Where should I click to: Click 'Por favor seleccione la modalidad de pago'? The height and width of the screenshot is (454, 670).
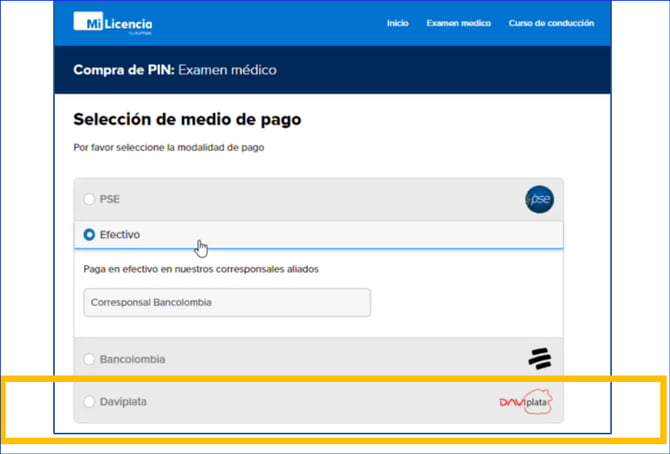(x=169, y=147)
